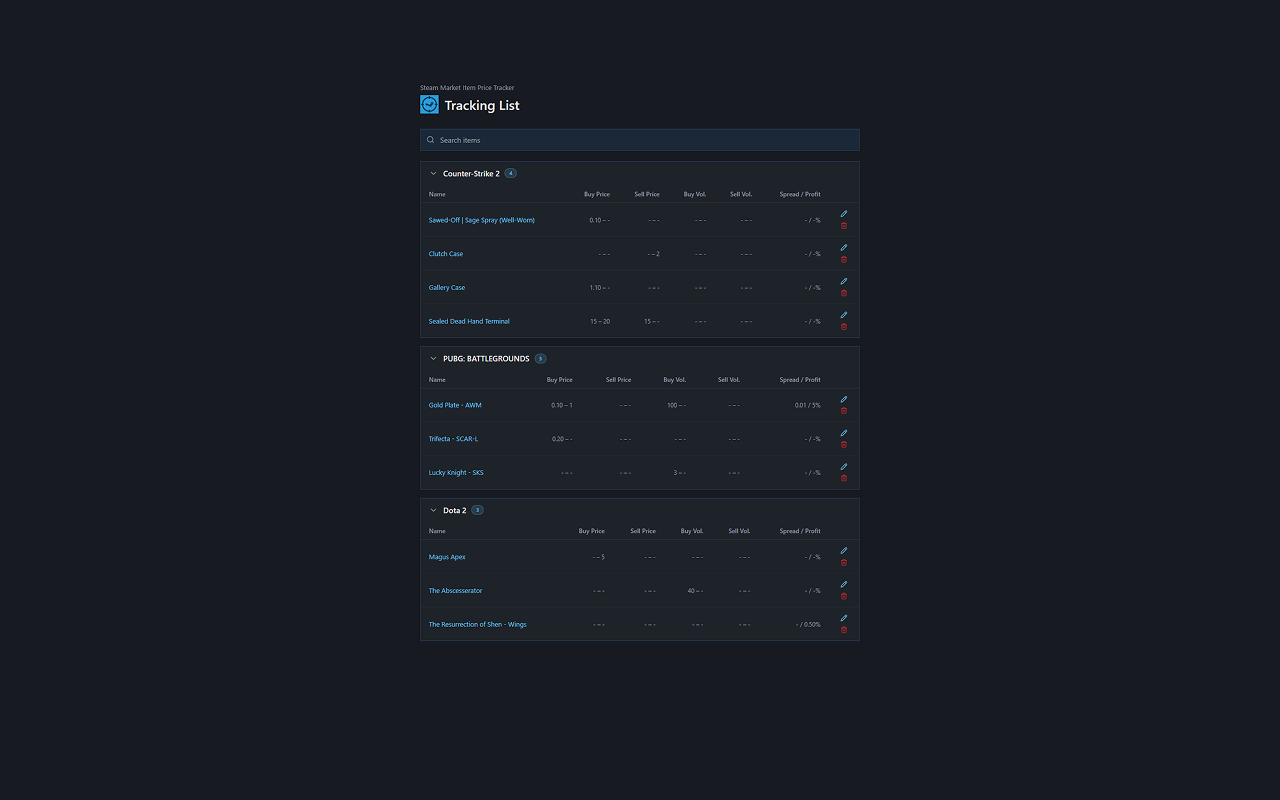
Task: Click the 0.01 / 5% spread value
Action: tap(808, 405)
